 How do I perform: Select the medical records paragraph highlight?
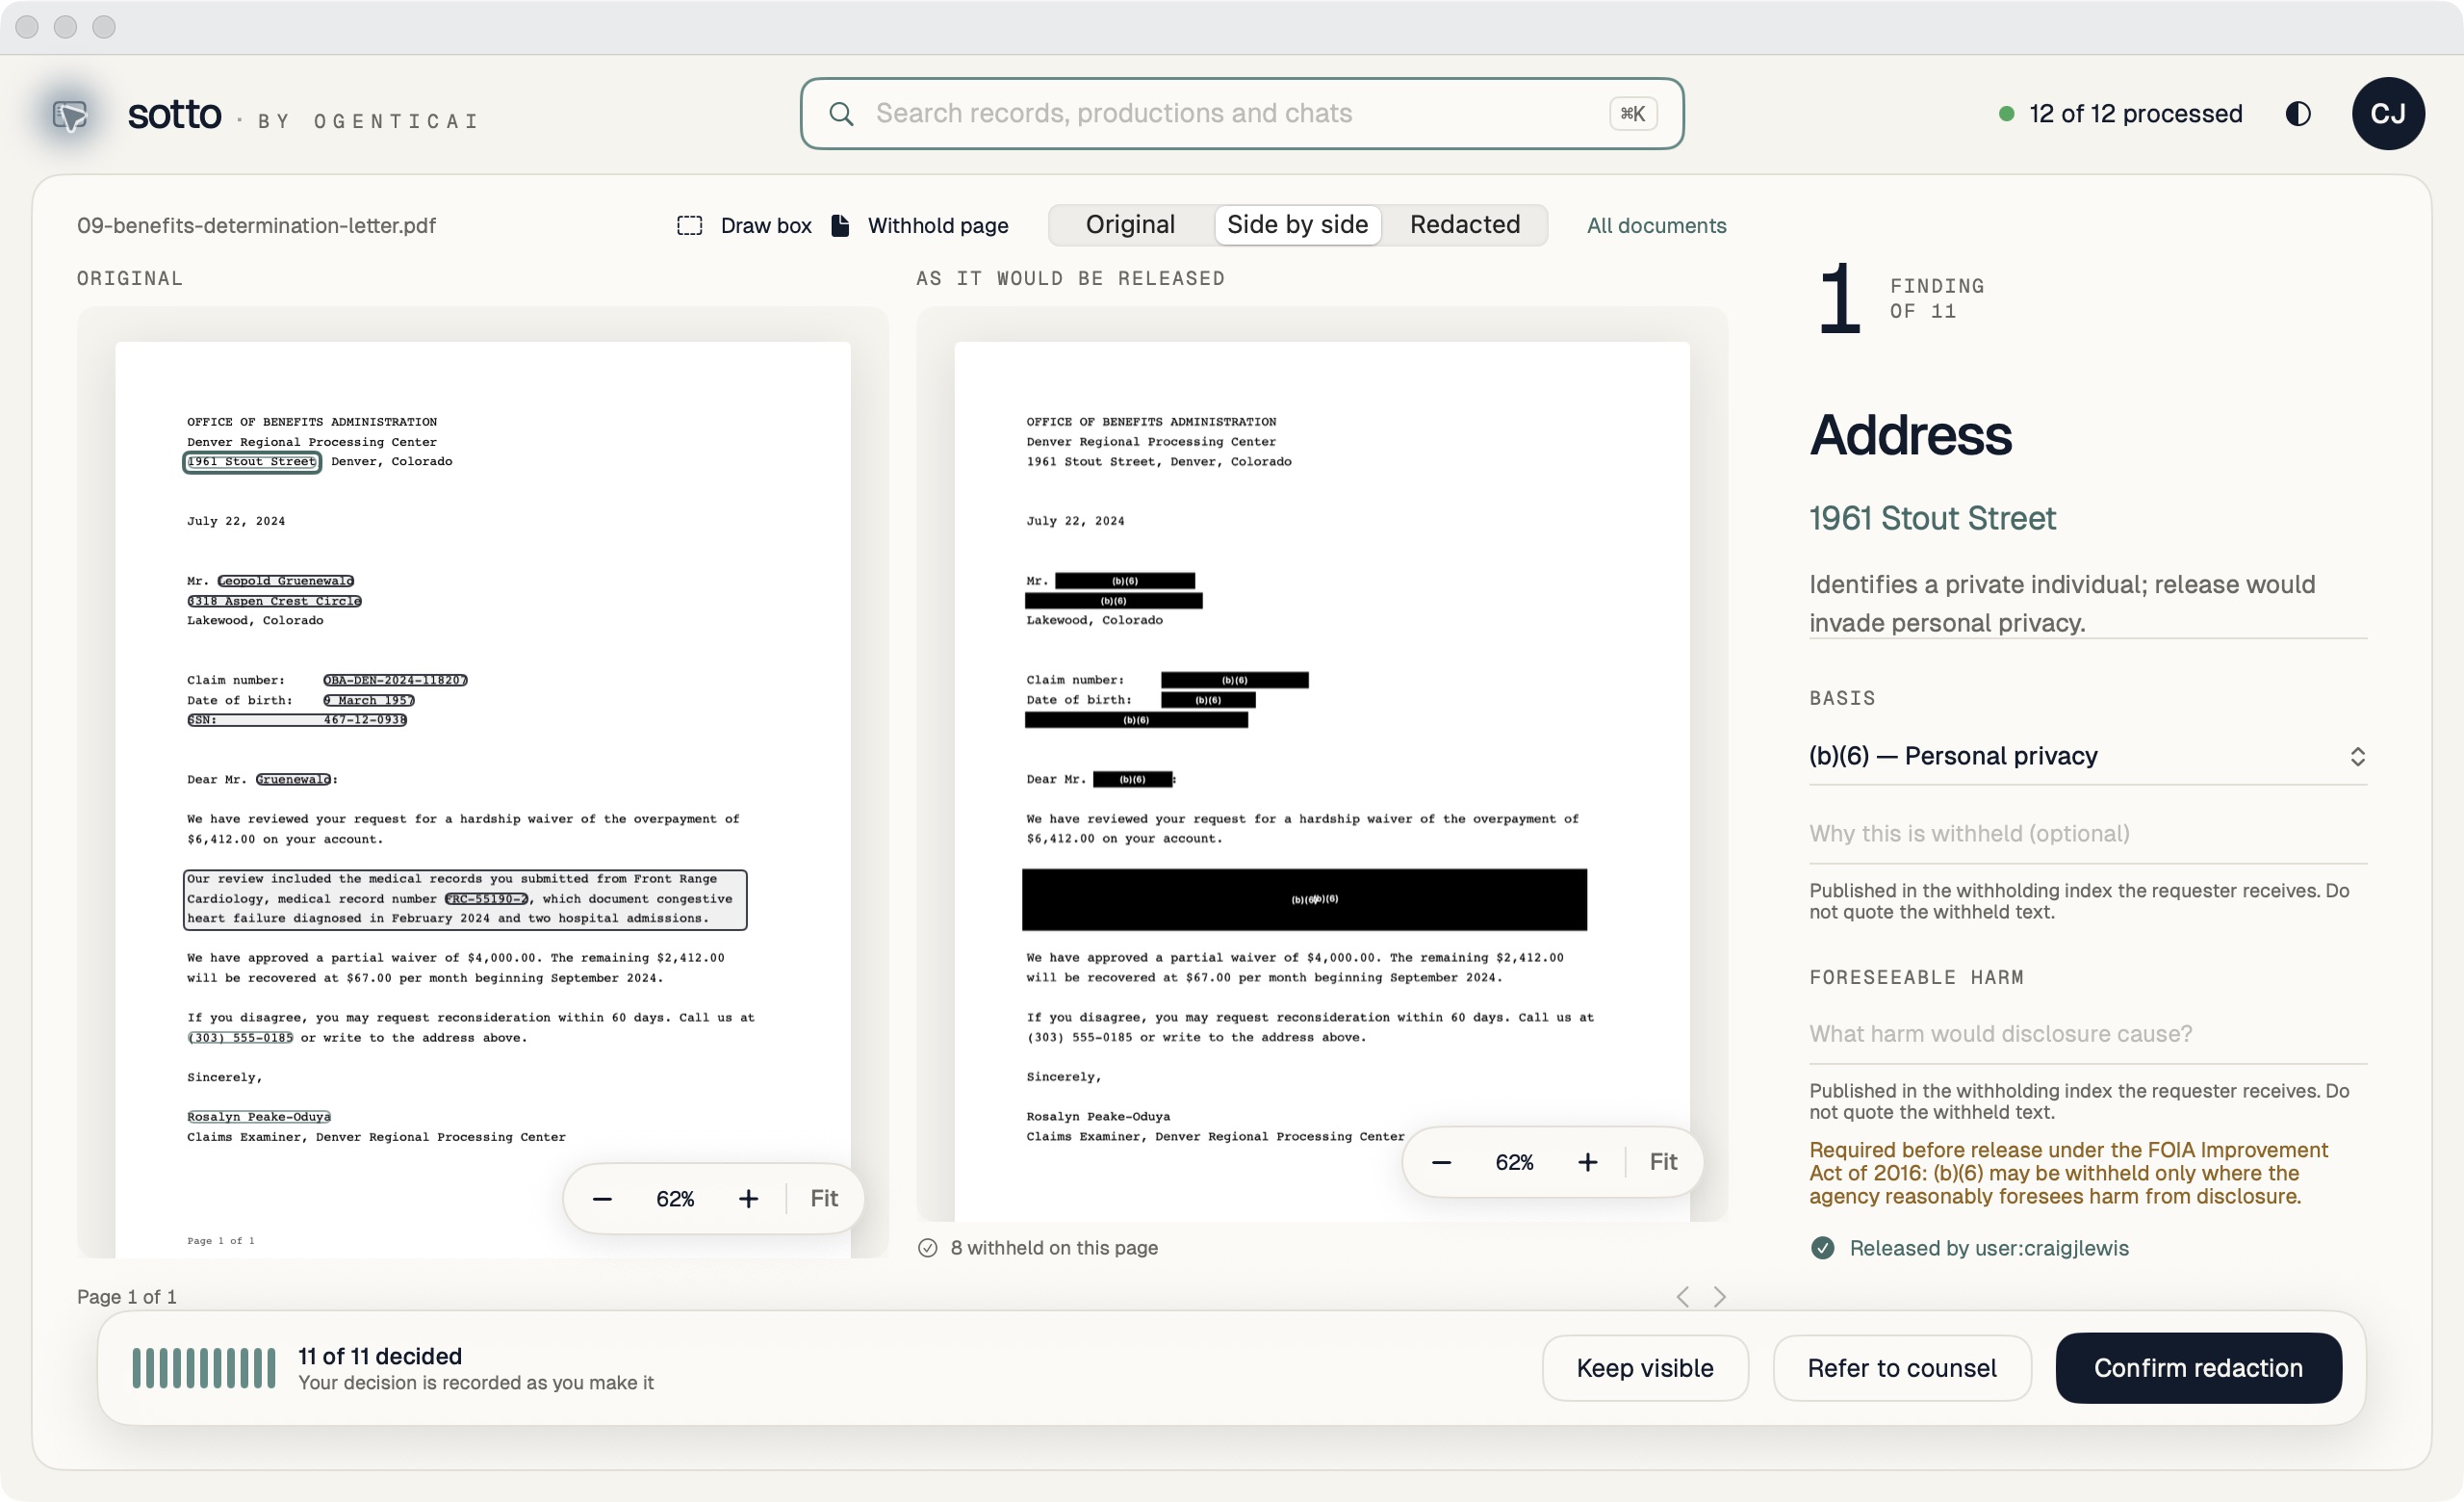pyautogui.click(x=465, y=899)
